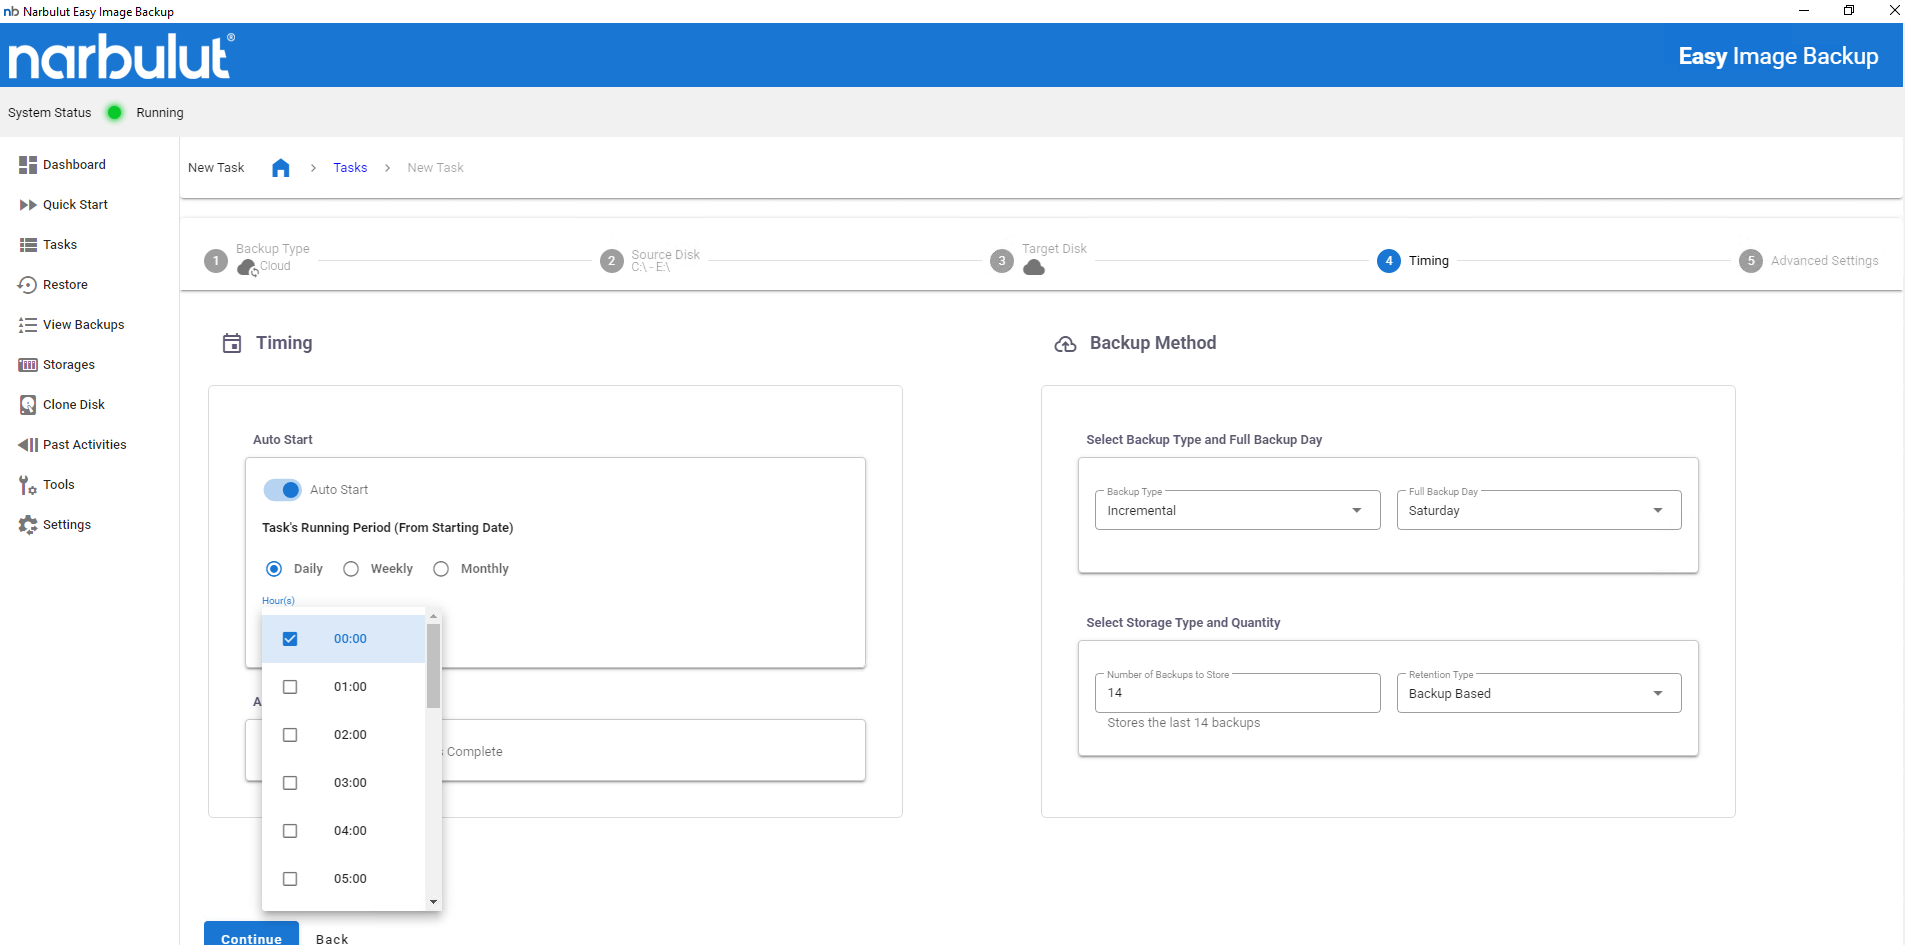This screenshot has width=1905, height=945.
Task: Click the Restore icon in sidebar
Action: point(27,285)
